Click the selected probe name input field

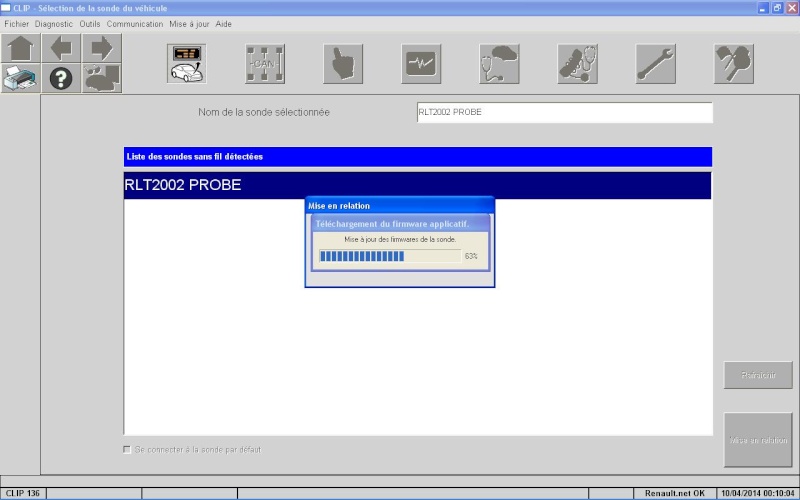[564, 112]
